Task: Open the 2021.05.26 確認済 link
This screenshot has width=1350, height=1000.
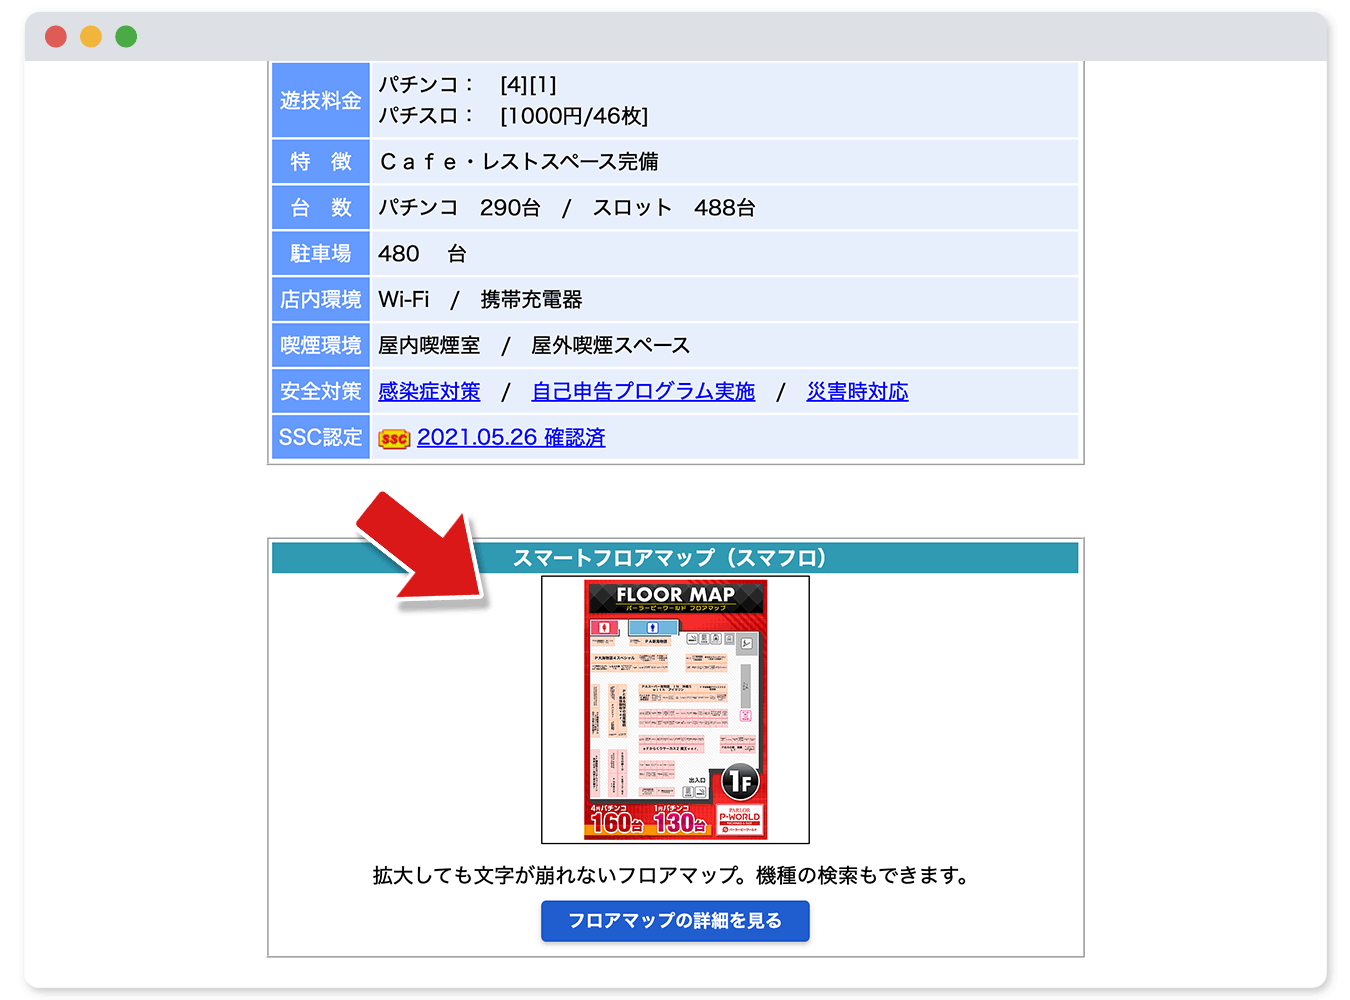Action: (511, 437)
